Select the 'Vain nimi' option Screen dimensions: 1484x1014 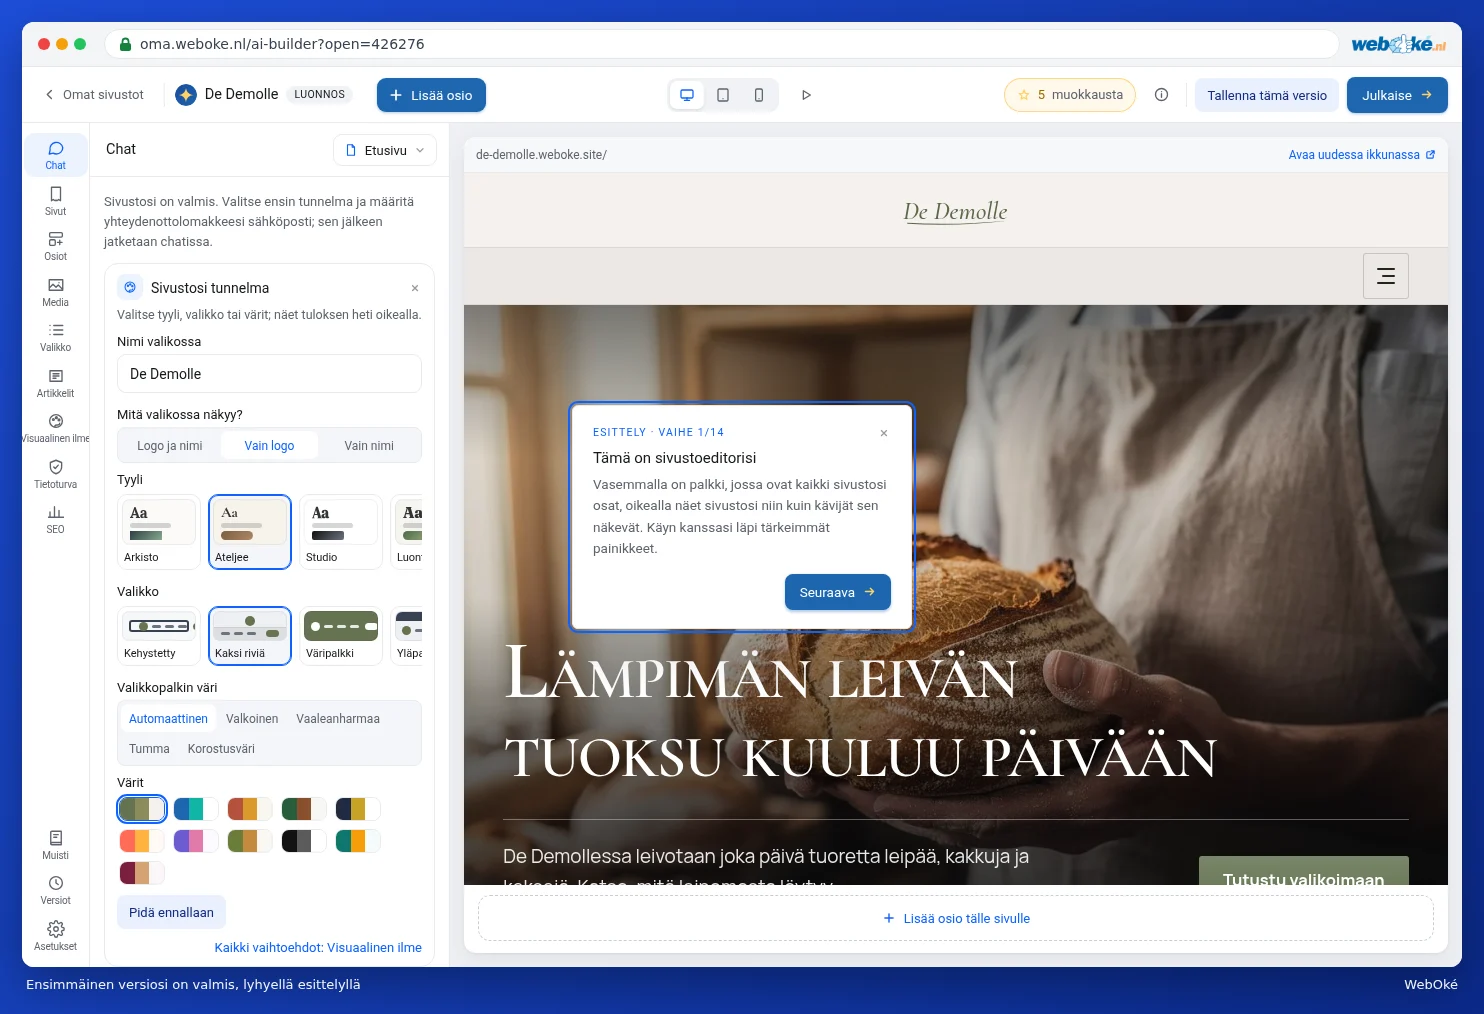(x=369, y=446)
